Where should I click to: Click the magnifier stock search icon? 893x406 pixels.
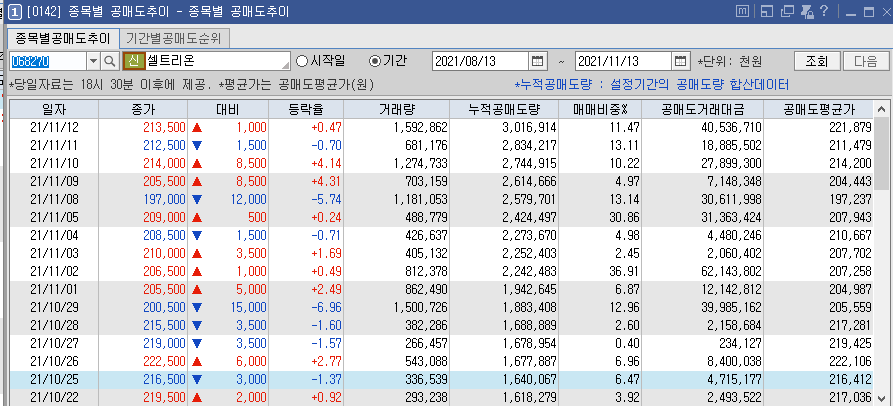[110, 61]
